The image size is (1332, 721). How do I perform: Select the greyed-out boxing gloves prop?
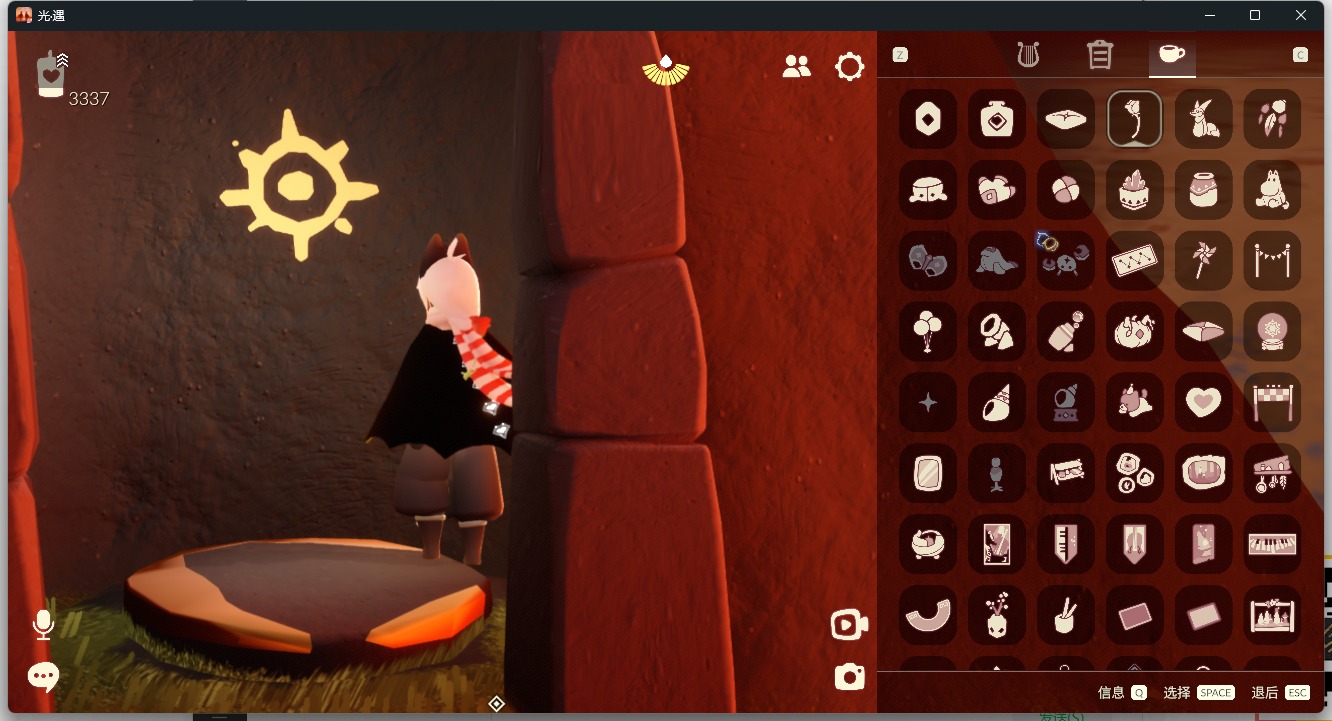tap(928, 260)
